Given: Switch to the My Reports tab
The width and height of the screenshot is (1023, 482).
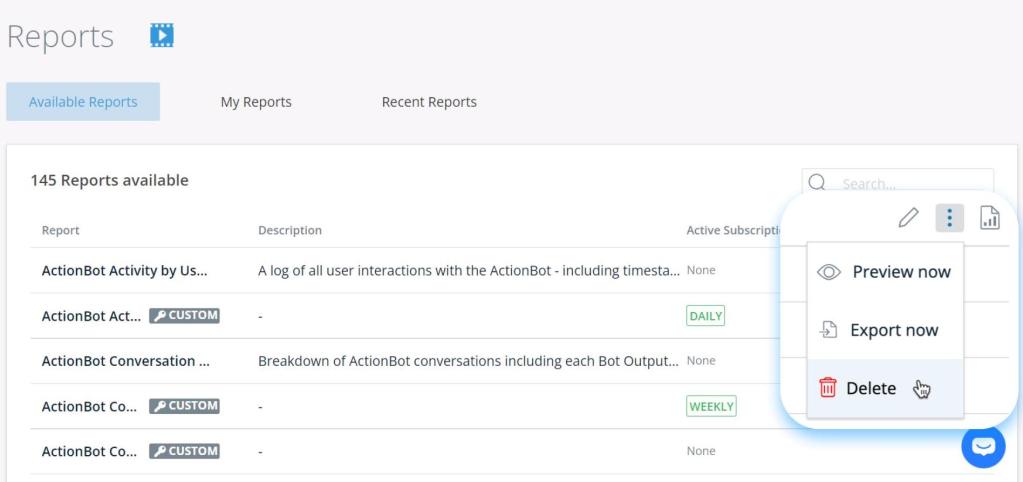Looking at the screenshot, I should (256, 102).
